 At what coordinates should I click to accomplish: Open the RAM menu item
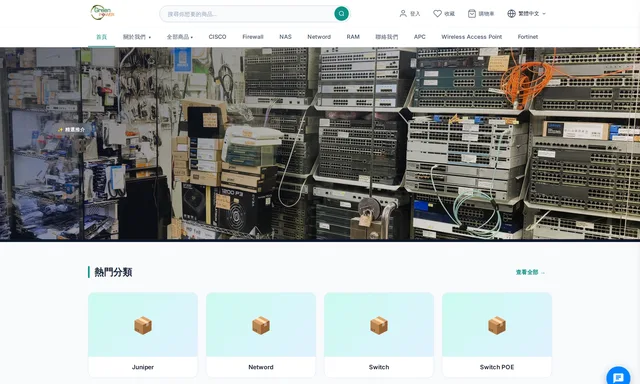tap(353, 37)
